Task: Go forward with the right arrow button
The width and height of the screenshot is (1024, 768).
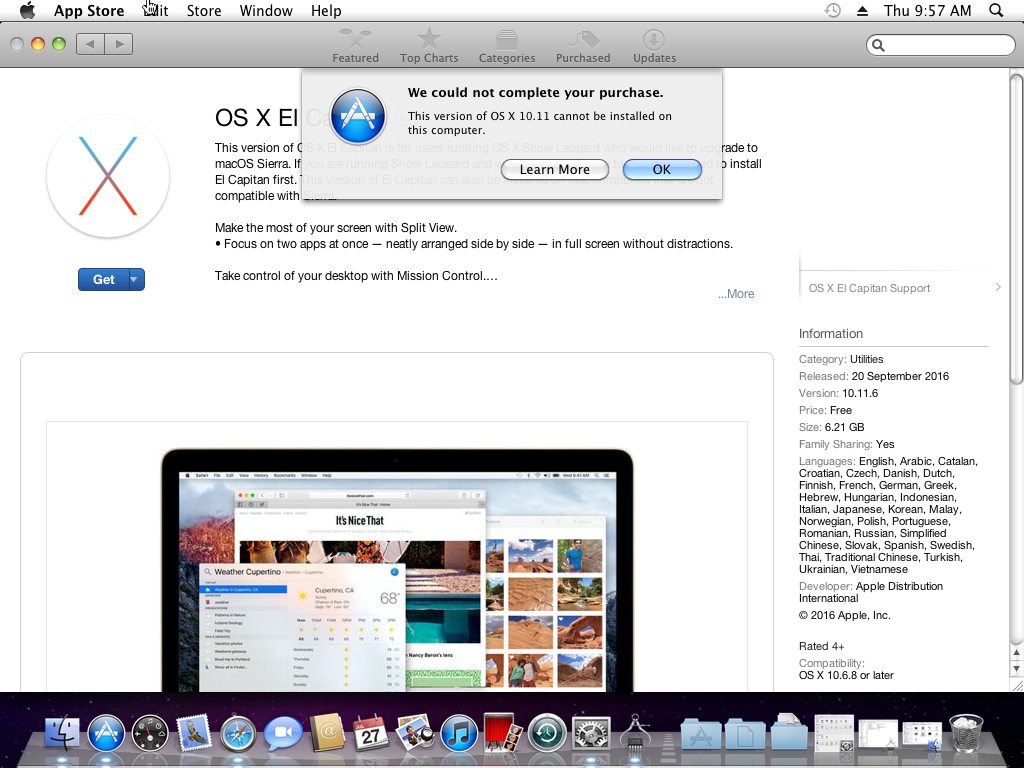Action: coord(119,44)
